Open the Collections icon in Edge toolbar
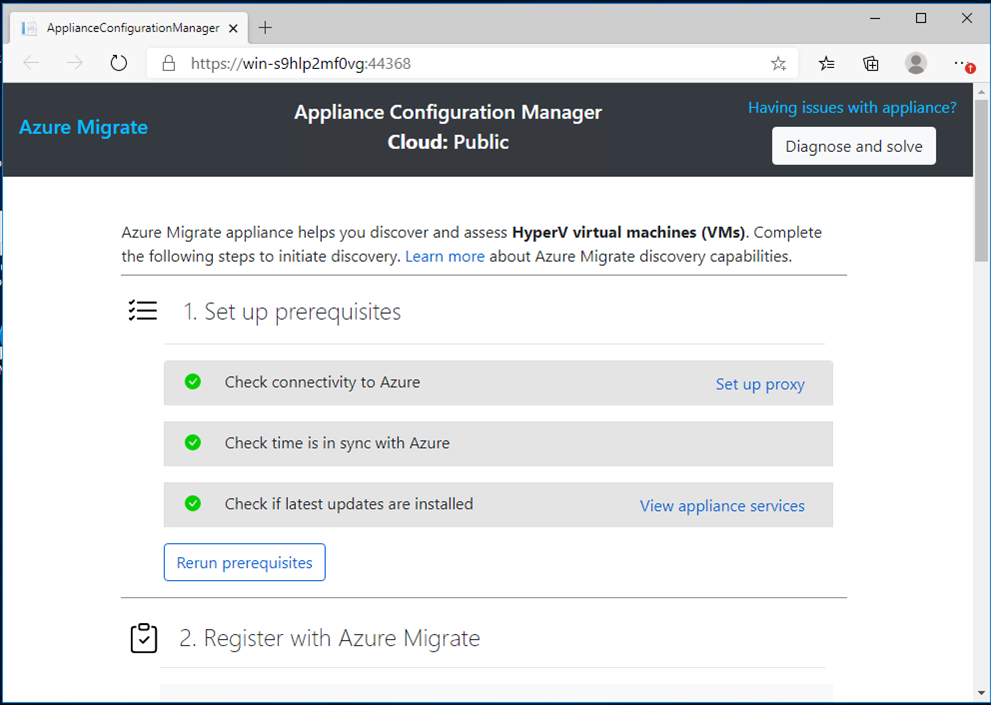The height and width of the screenshot is (705, 991). 870,62
